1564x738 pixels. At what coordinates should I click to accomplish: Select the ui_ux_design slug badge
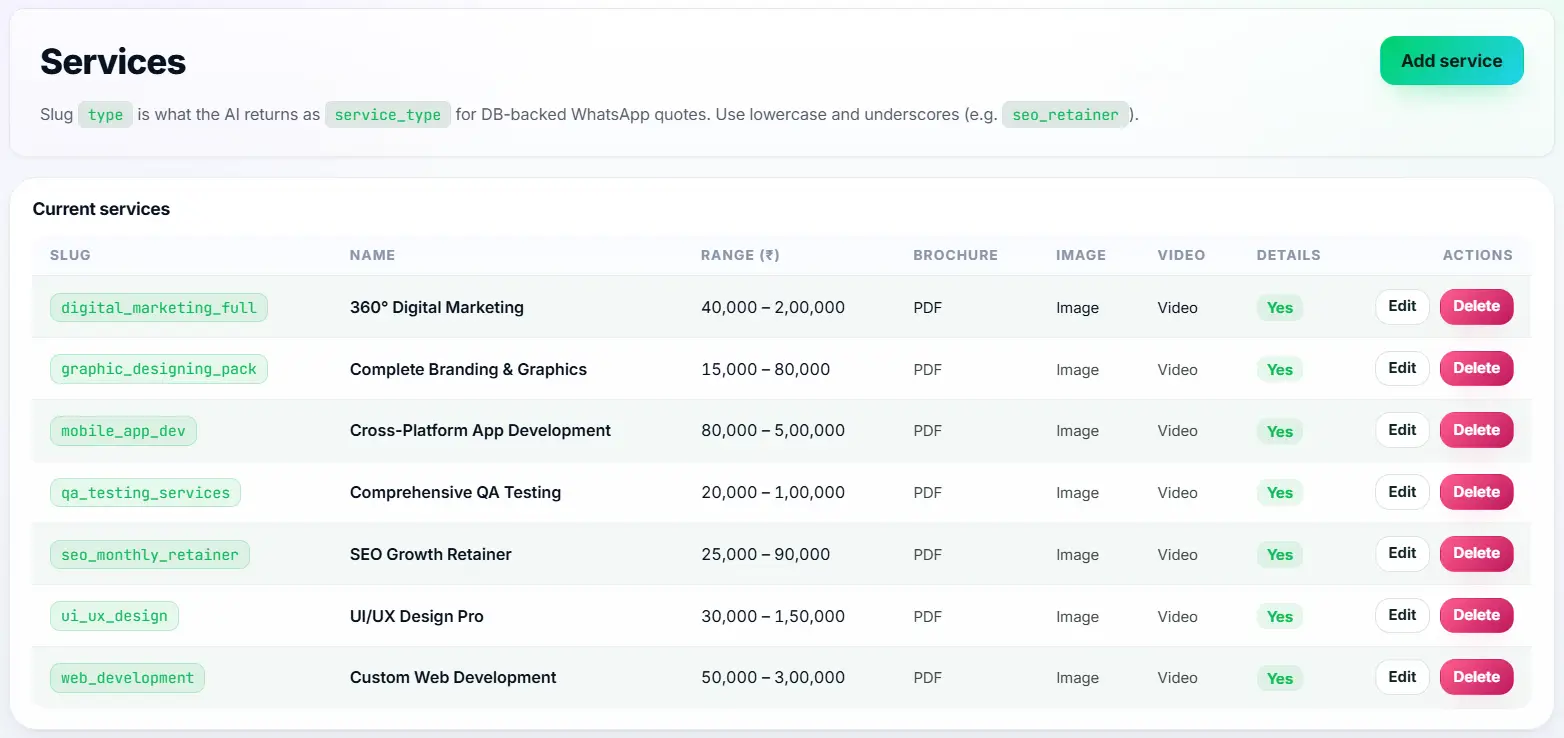click(114, 616)
